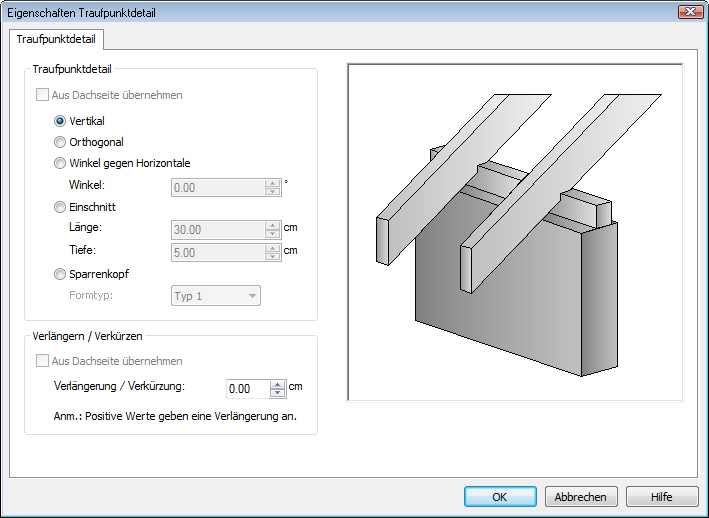Increase Länge with the up arrow
The image size is (709, 518).
(x=273, y=225)
